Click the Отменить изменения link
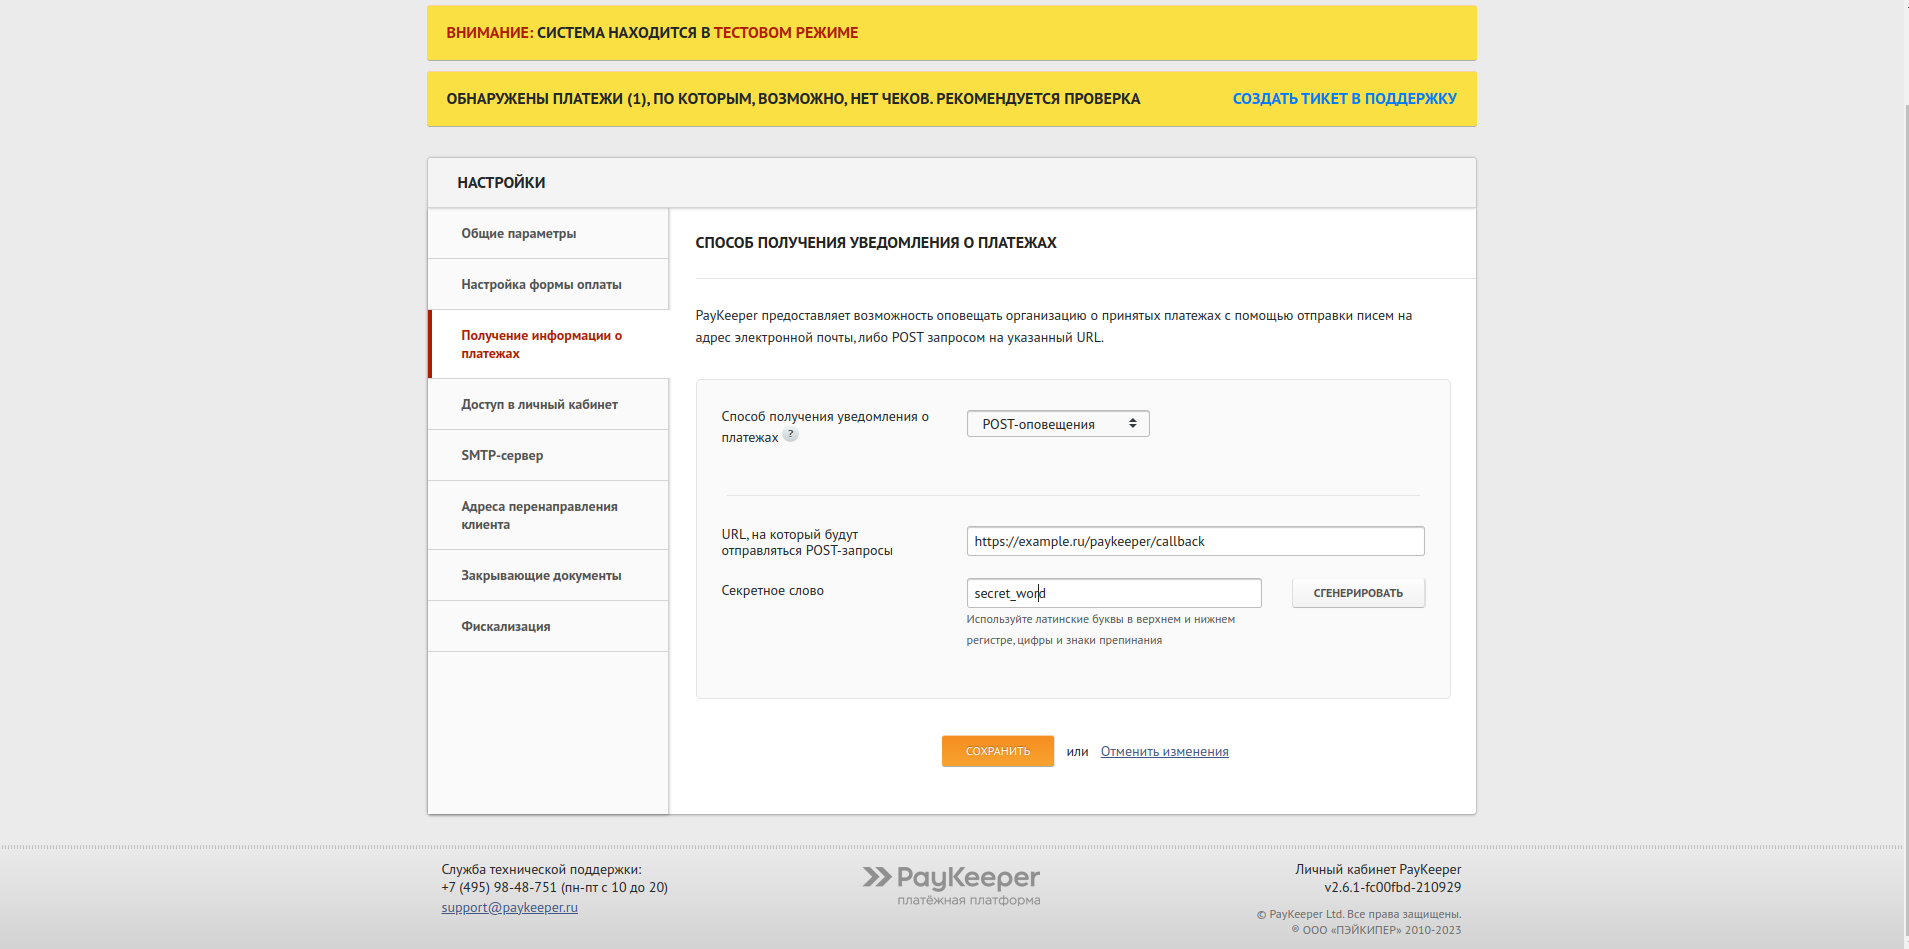 click(1164, 752)
